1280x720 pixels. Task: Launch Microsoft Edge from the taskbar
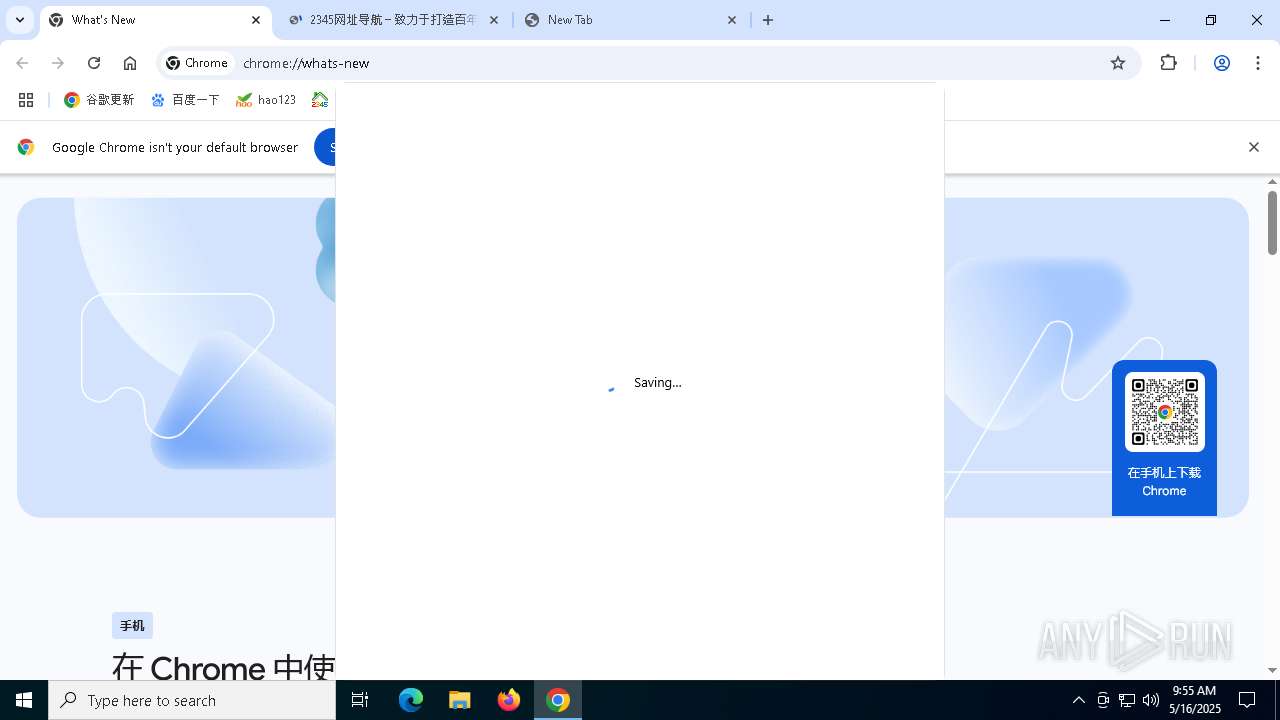pyautogui.click(x=411, y=700)
